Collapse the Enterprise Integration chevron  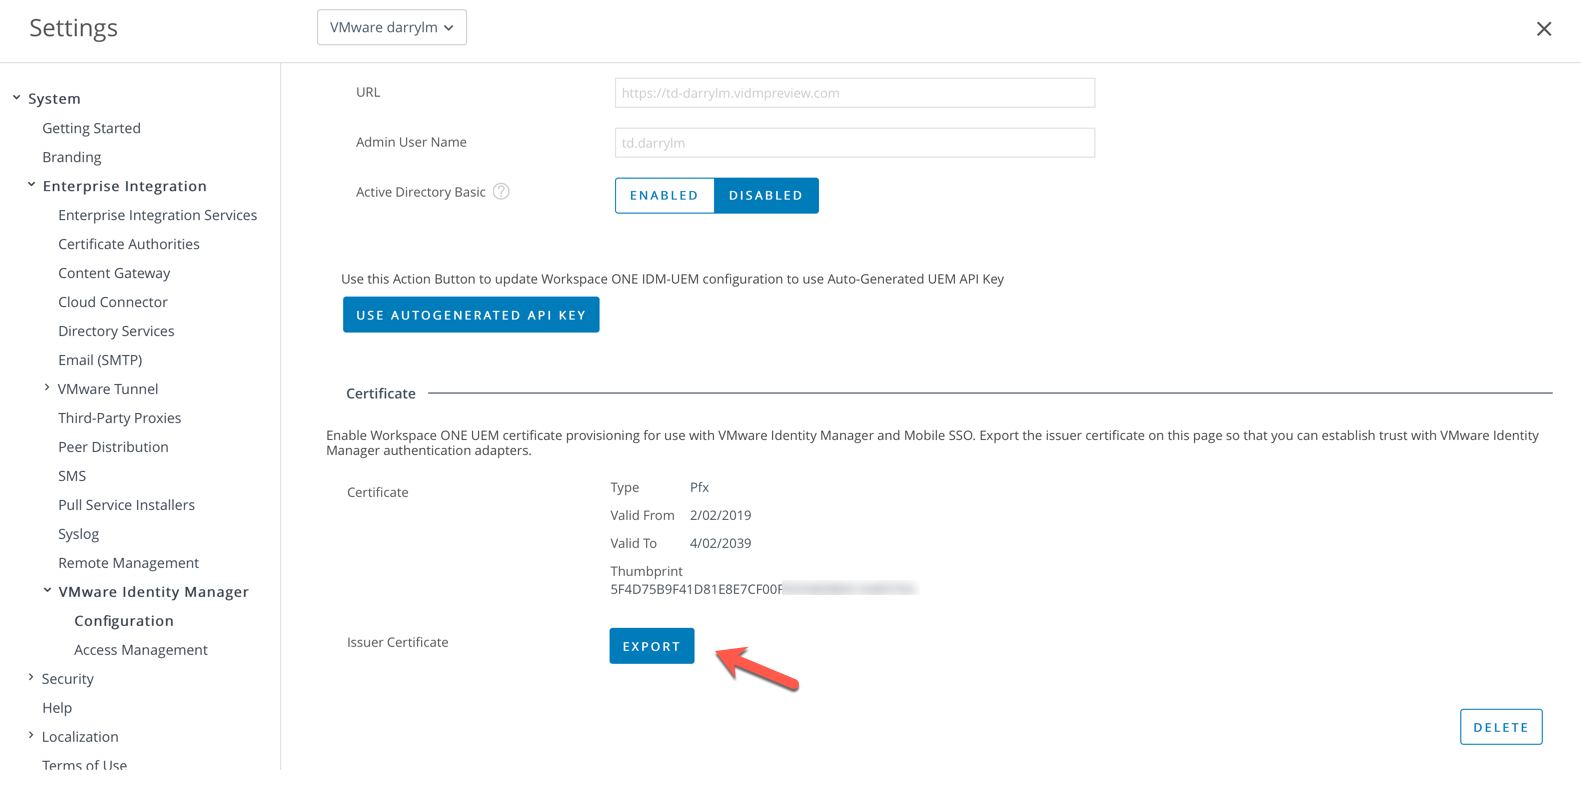tap(32, 185)
